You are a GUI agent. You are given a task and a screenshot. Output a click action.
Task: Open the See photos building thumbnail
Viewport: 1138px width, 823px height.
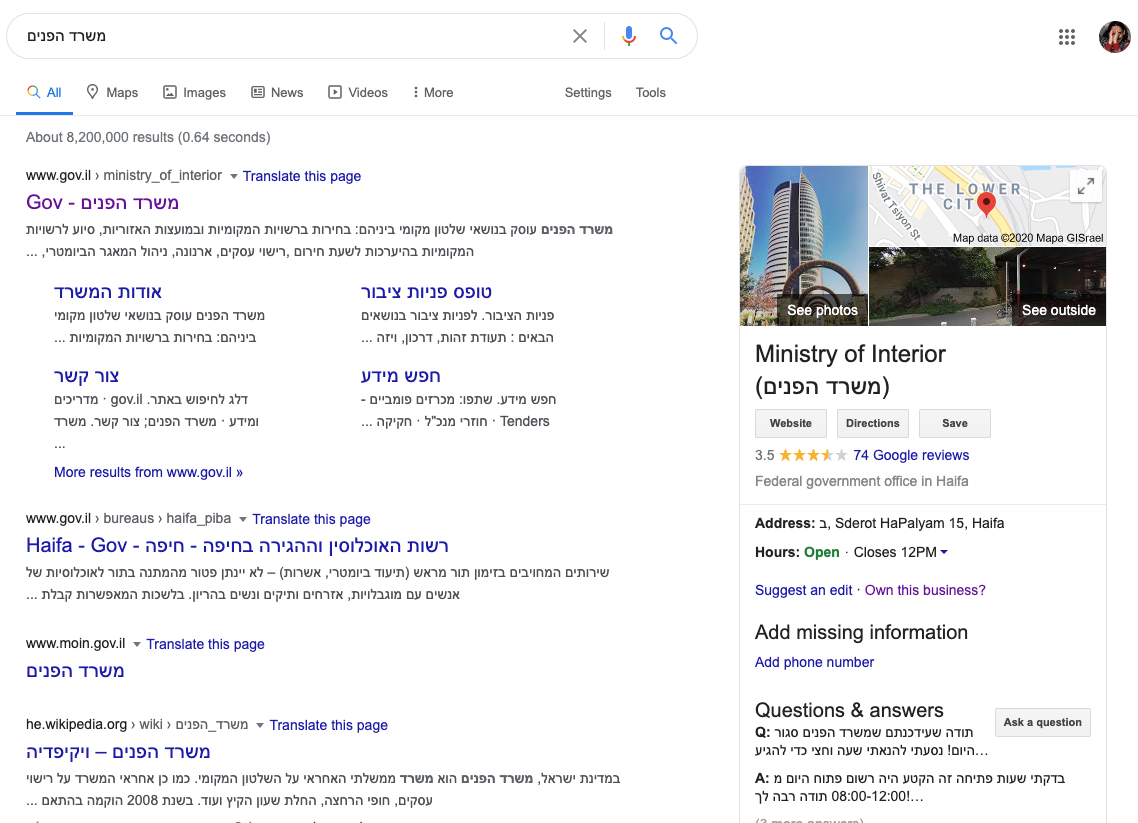click(803, 246)
